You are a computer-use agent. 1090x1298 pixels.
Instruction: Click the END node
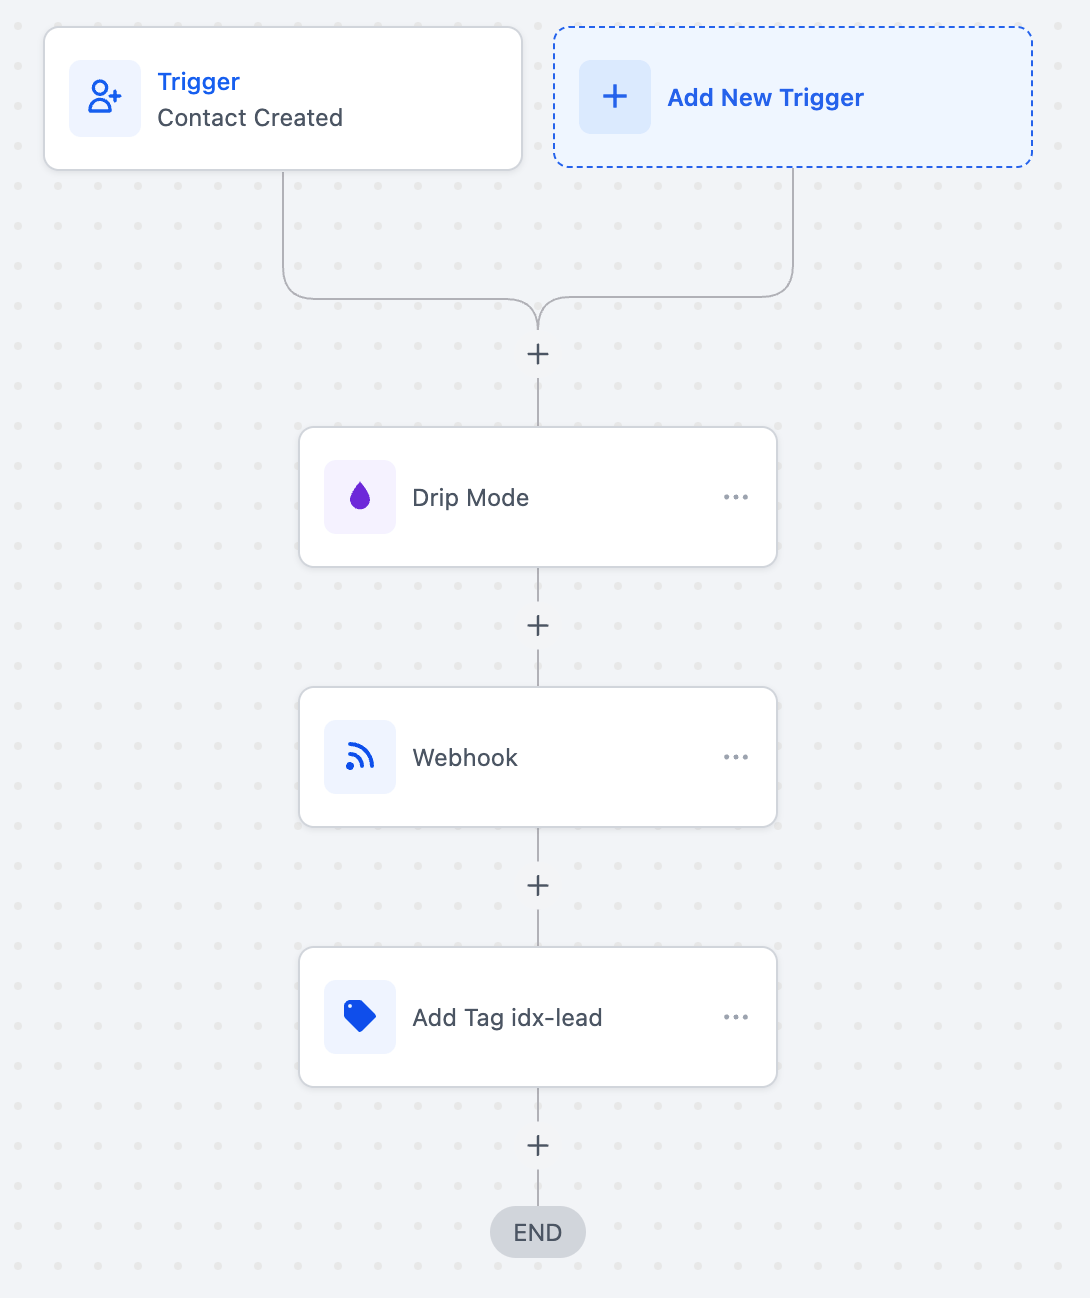click(538, 1233)
